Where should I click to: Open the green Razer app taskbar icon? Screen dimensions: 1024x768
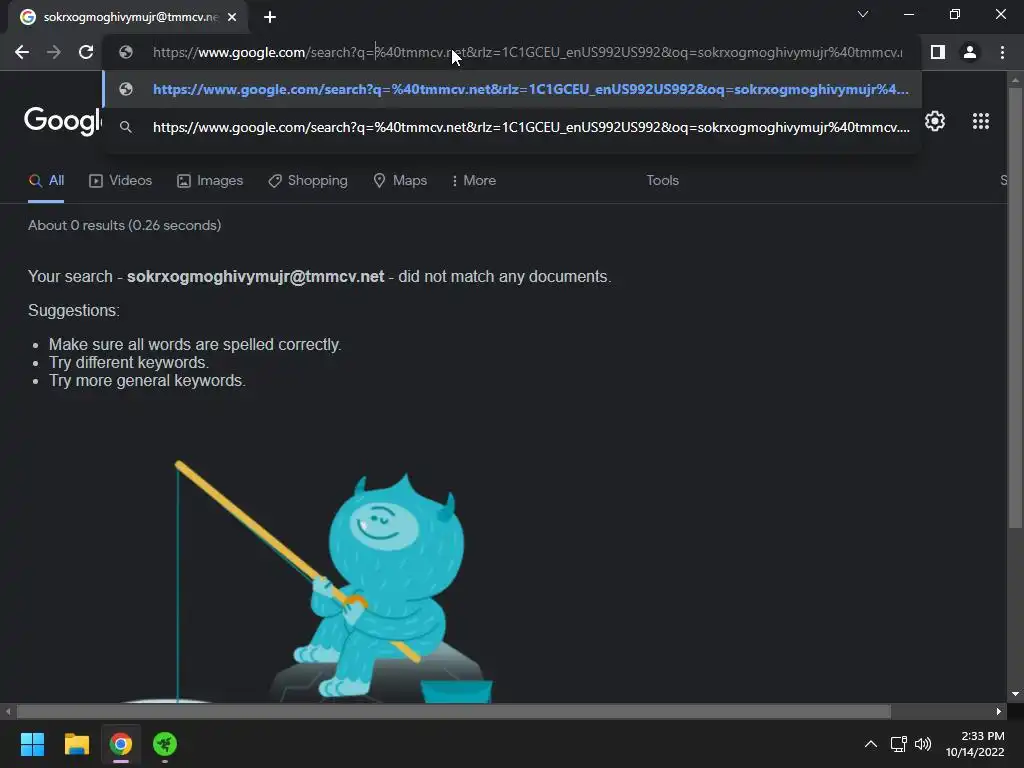[x=165, y=744]
